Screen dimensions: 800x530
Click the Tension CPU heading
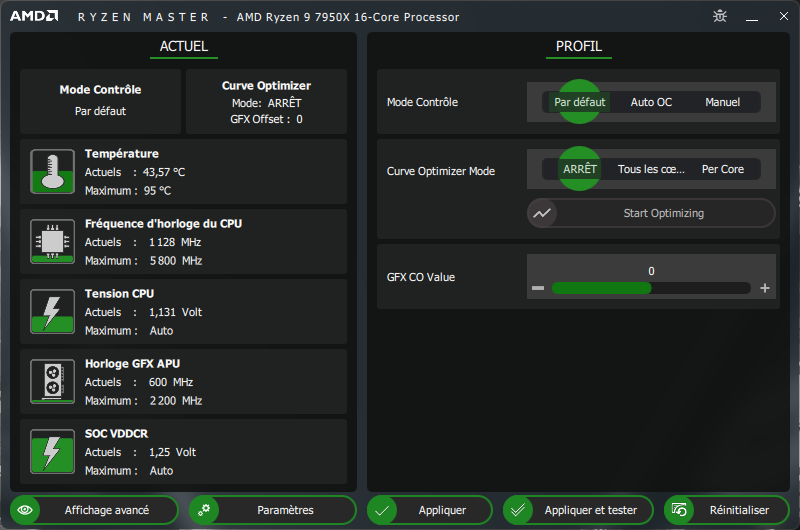coord(119,293)
